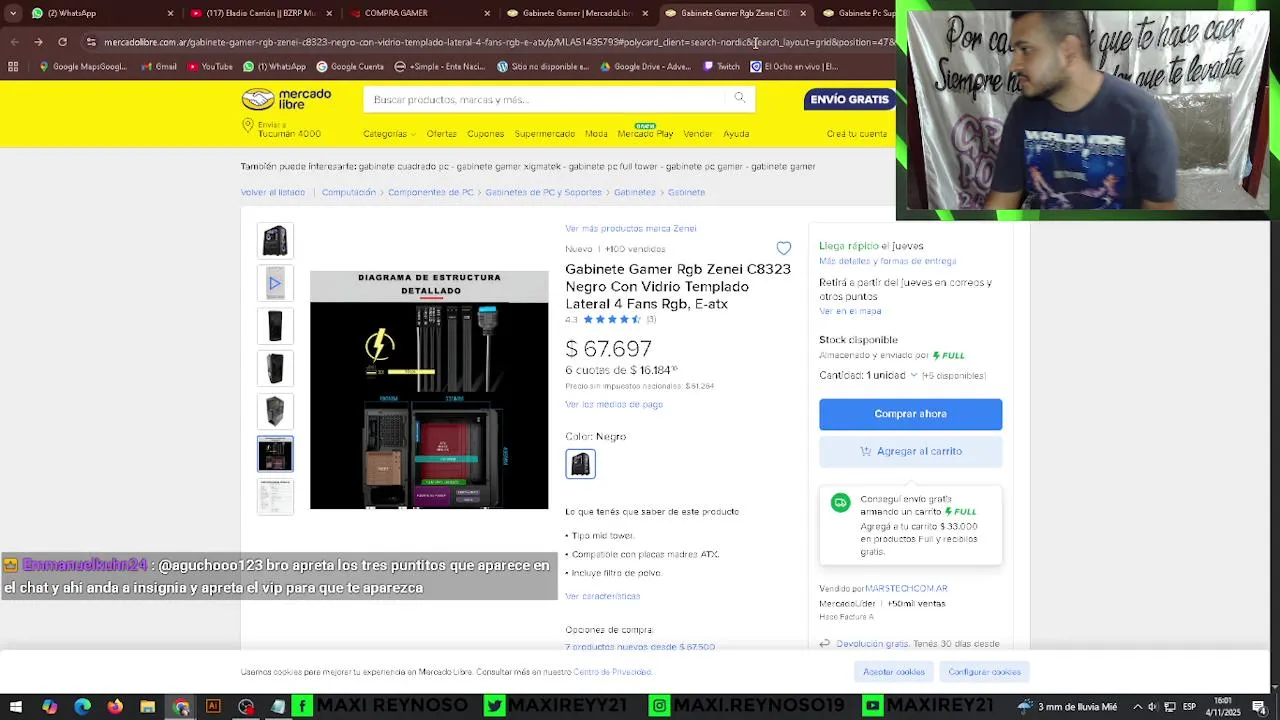Open YouTube bookmark
The width and height of the screenshot is (1280, 720).
210,67
